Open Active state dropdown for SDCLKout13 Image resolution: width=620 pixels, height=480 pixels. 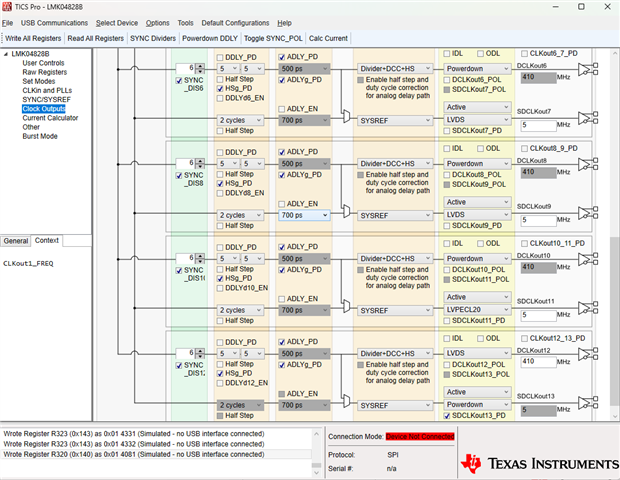477,392
